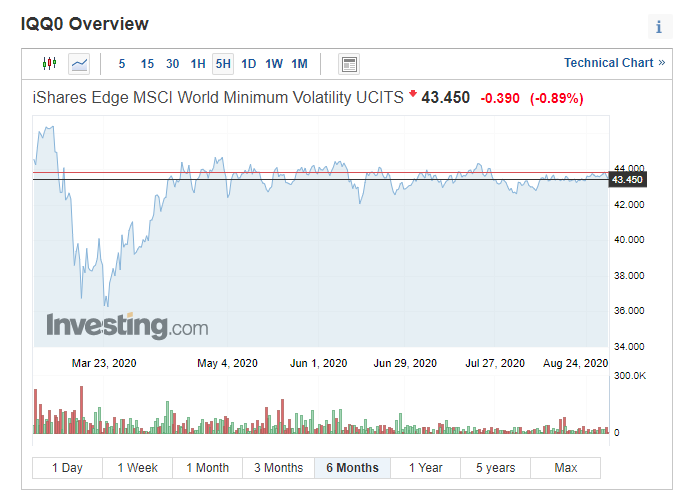This screenshot has height=501, width=689.
Task: Set chart interval to 15 minutes
Action: tap(147, 64)
